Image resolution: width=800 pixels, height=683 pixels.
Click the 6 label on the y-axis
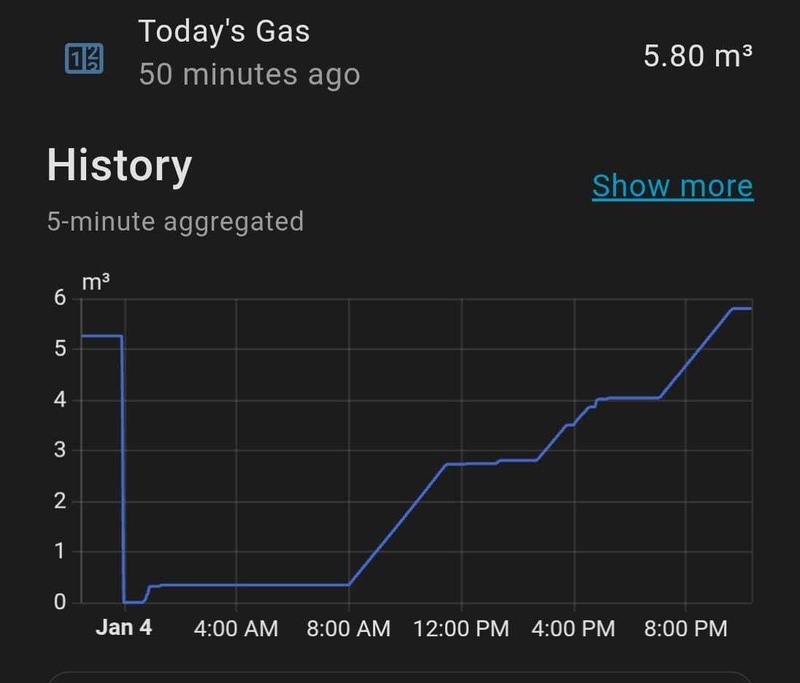pyautogui.click(x=60, y=298)
